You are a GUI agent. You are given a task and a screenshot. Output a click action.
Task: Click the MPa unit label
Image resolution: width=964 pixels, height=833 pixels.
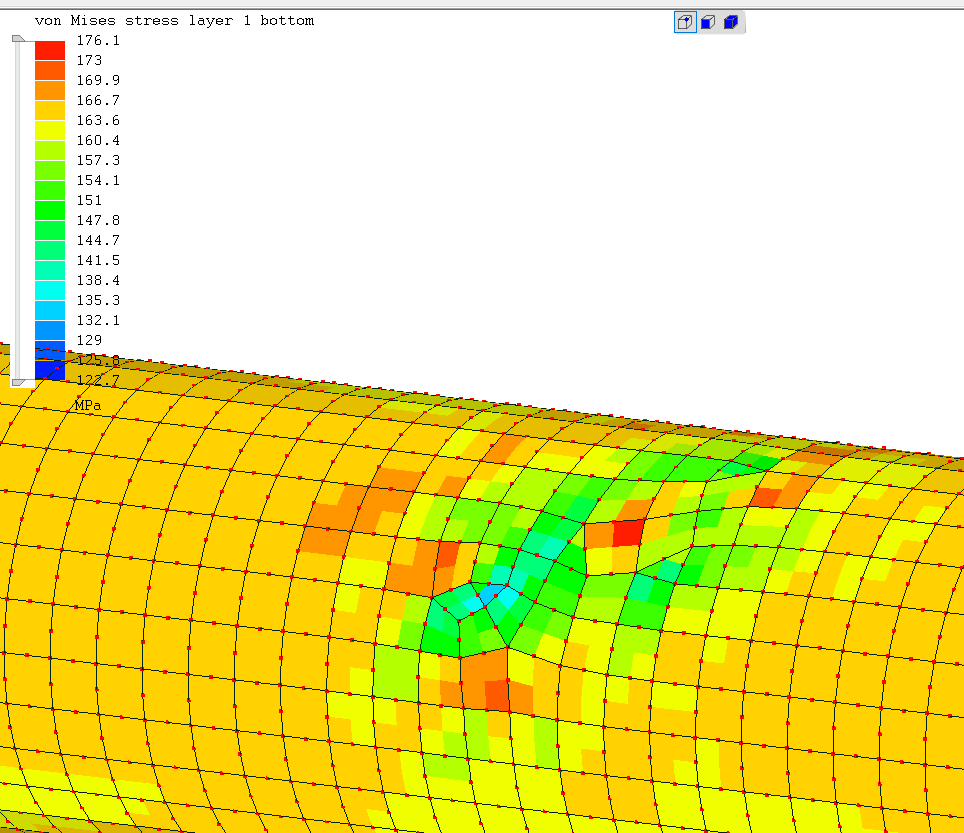87,406
